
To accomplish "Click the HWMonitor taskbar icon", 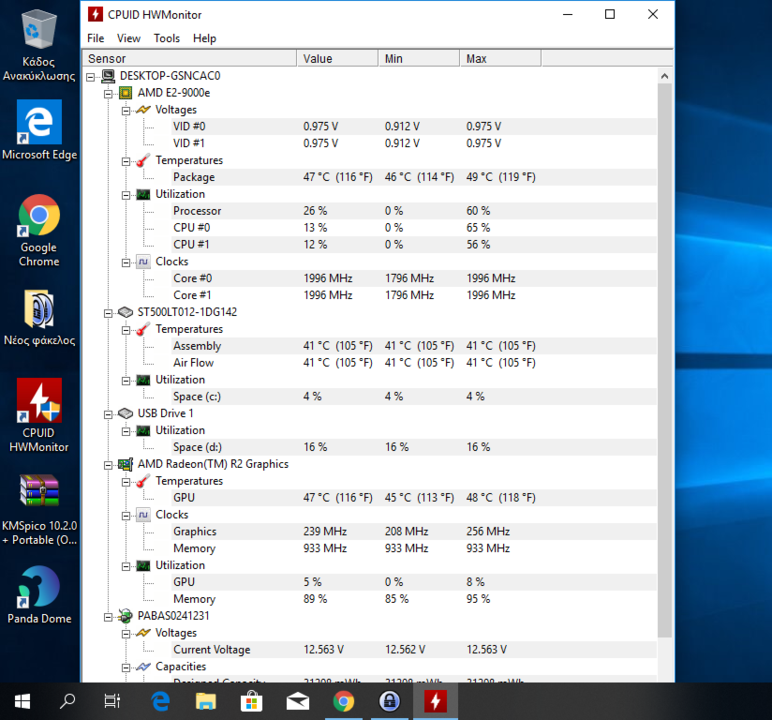I will 435,701.
